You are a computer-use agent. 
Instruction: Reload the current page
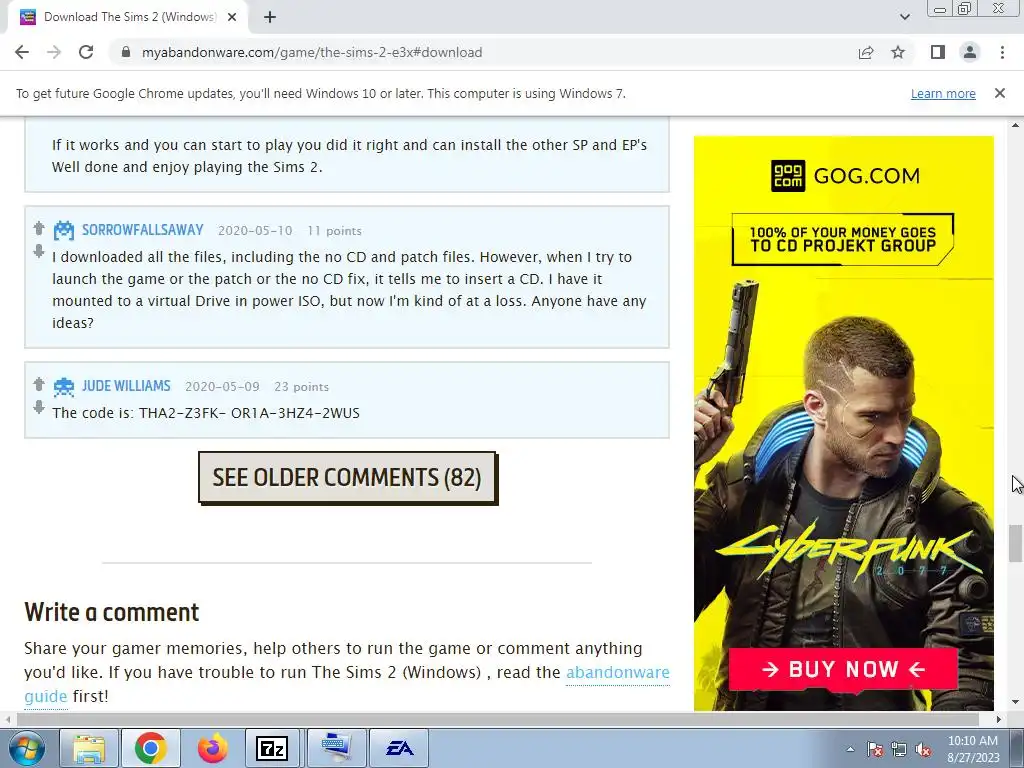86,52
